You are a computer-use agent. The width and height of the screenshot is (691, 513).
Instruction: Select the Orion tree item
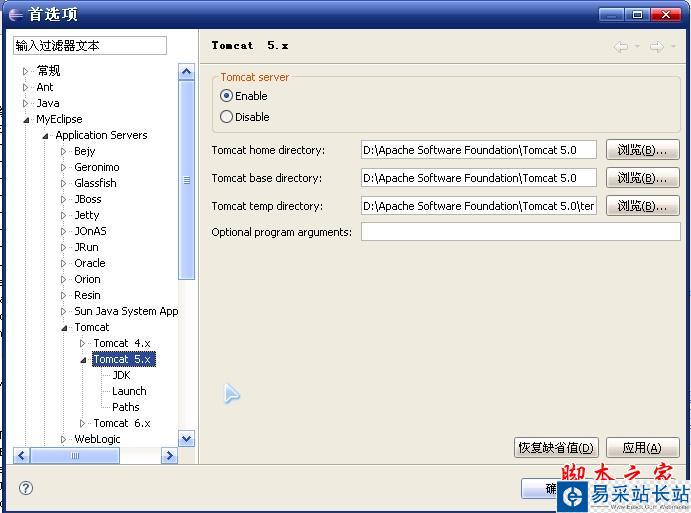pyautogui.click(x=87, y=279)
